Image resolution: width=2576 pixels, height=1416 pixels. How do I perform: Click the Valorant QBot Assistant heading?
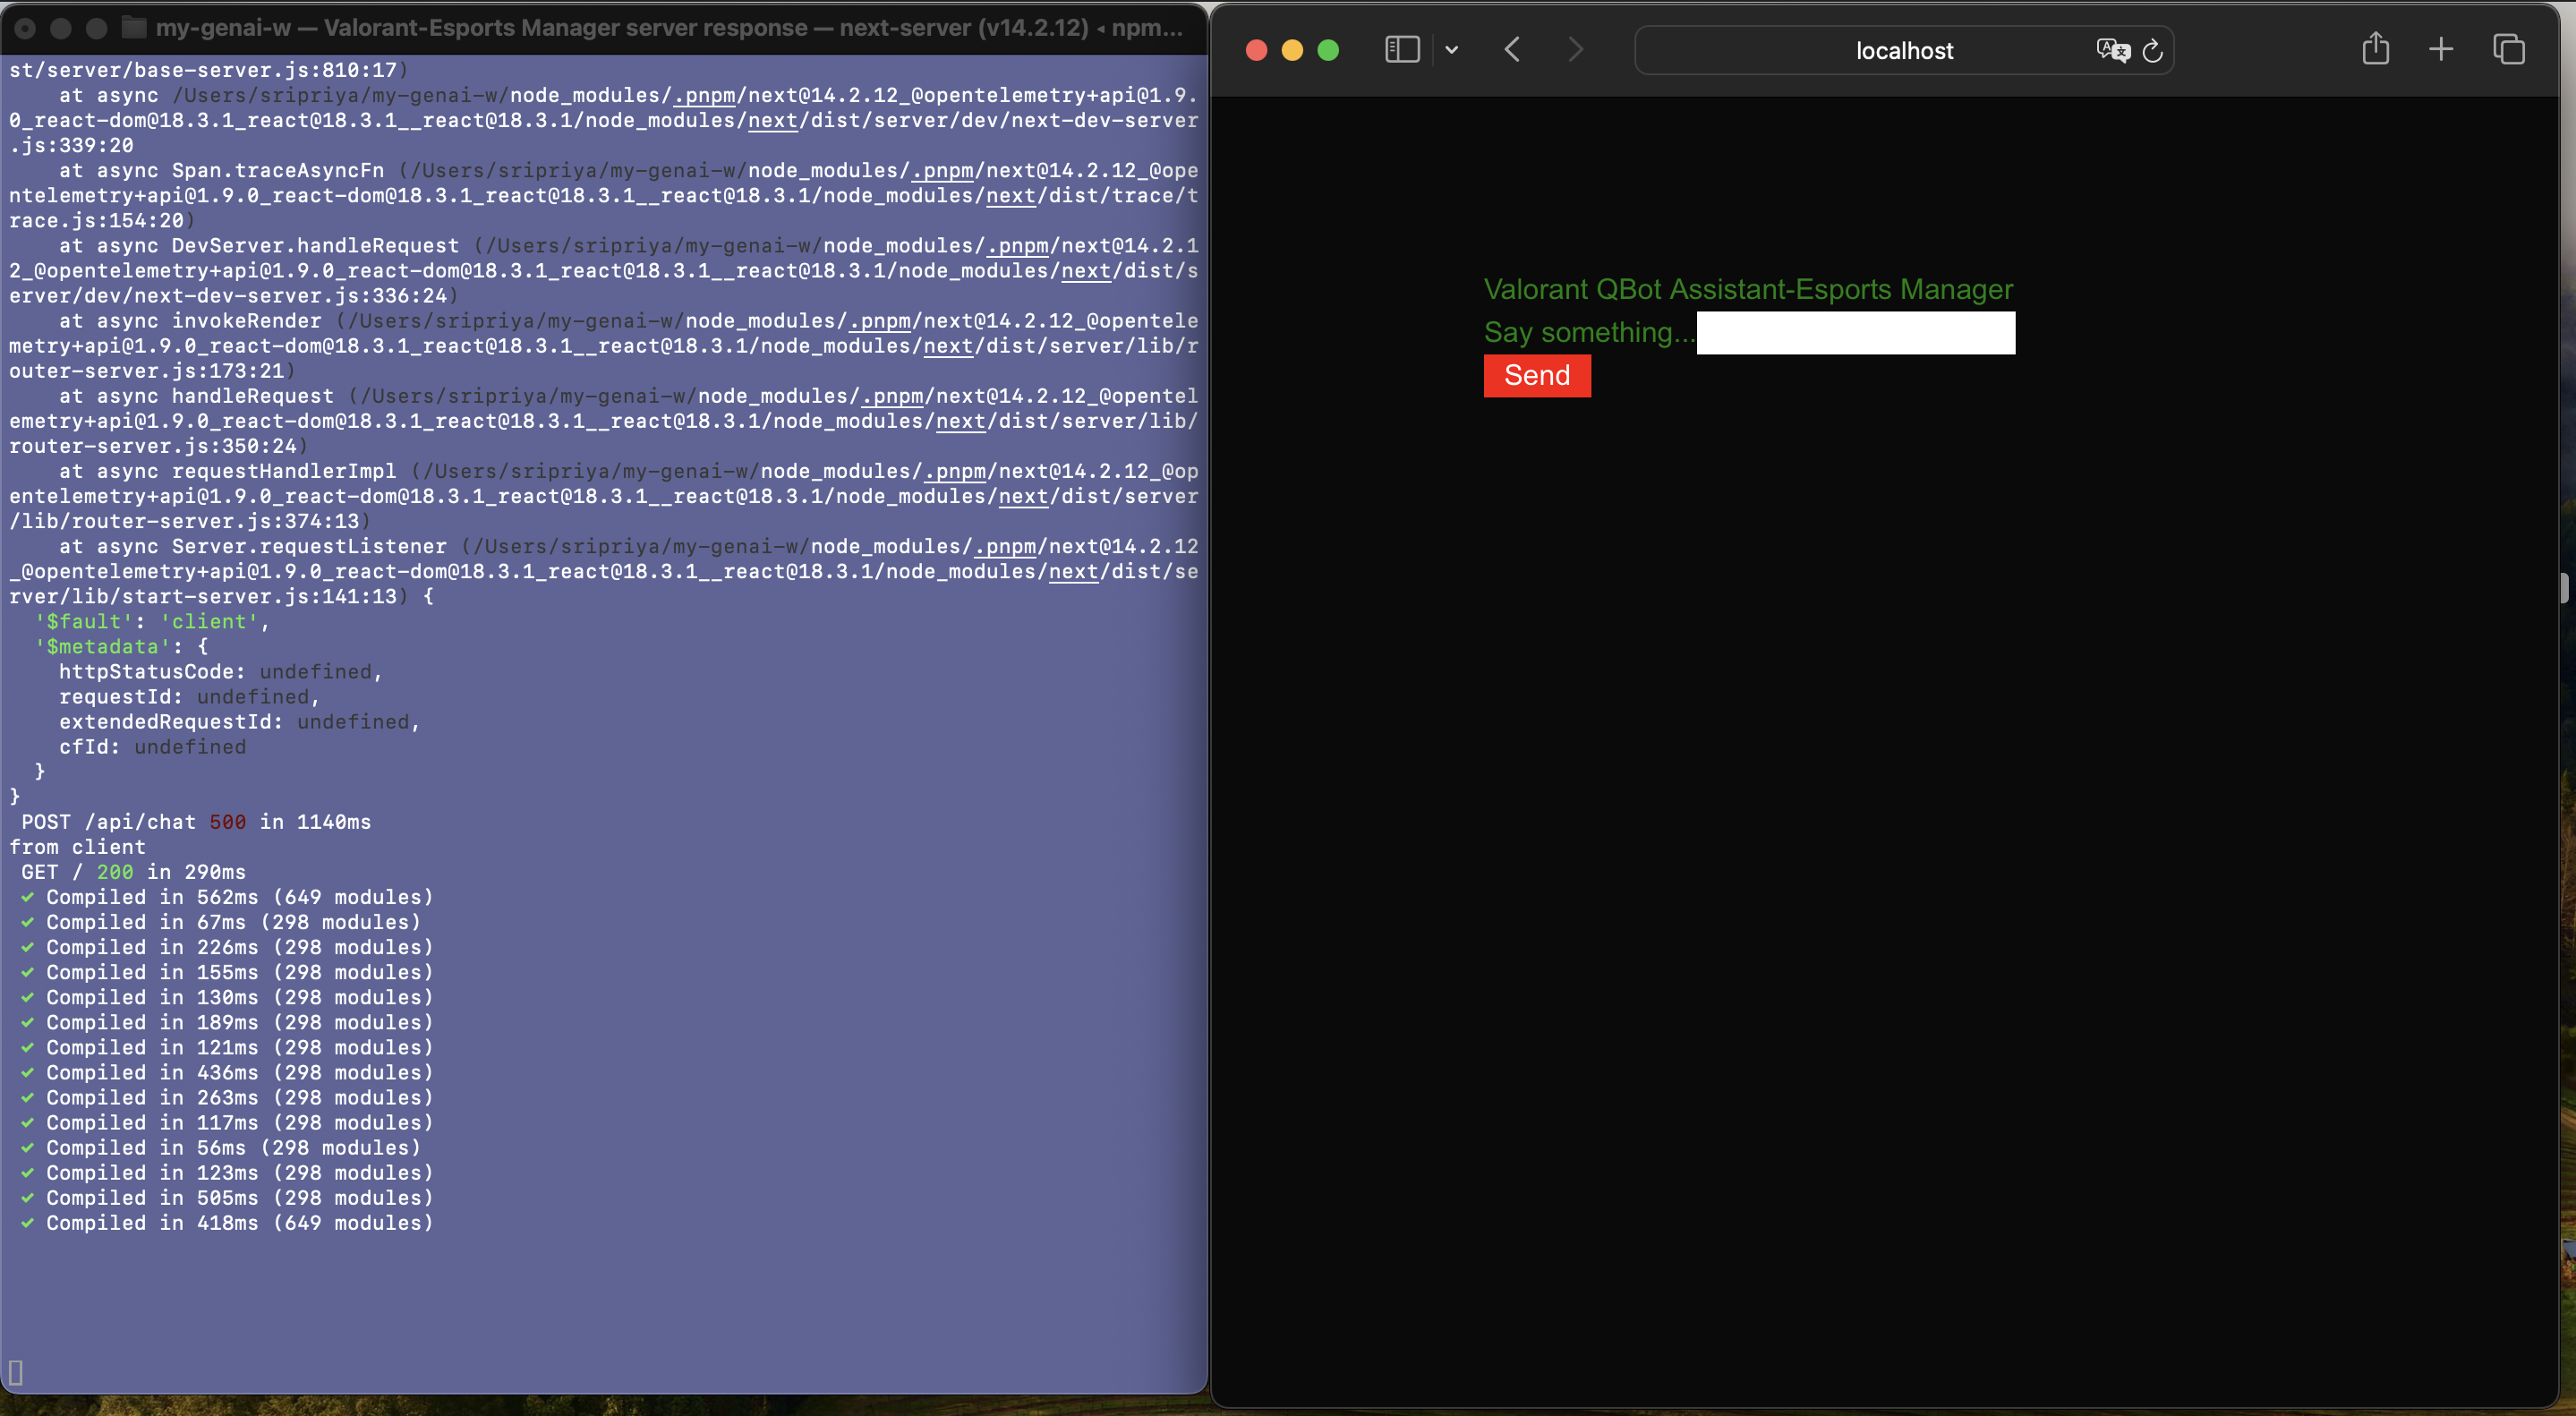[x=1747, y=289]
